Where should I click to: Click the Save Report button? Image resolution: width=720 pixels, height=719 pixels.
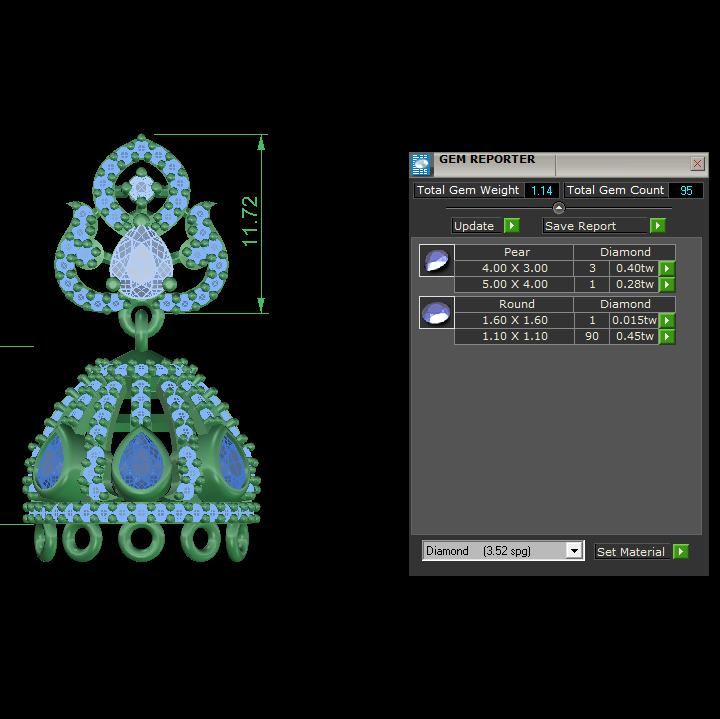coord(594,226)
